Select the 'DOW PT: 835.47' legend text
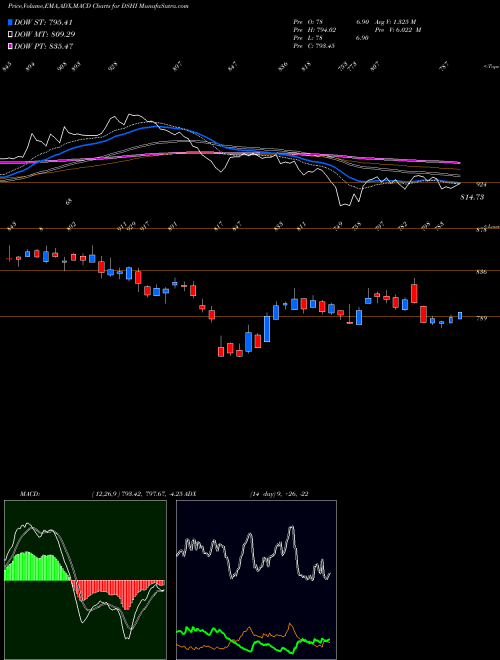 point(44,46)
